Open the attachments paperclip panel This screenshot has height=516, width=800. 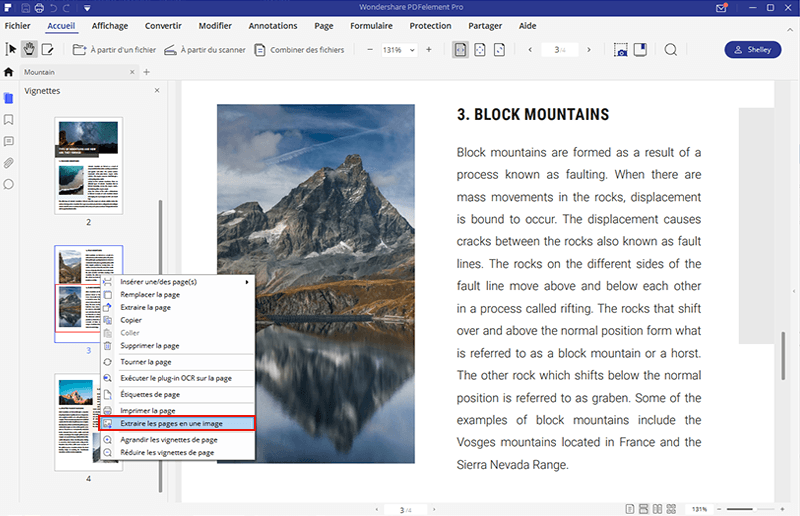tap(9, 162)
